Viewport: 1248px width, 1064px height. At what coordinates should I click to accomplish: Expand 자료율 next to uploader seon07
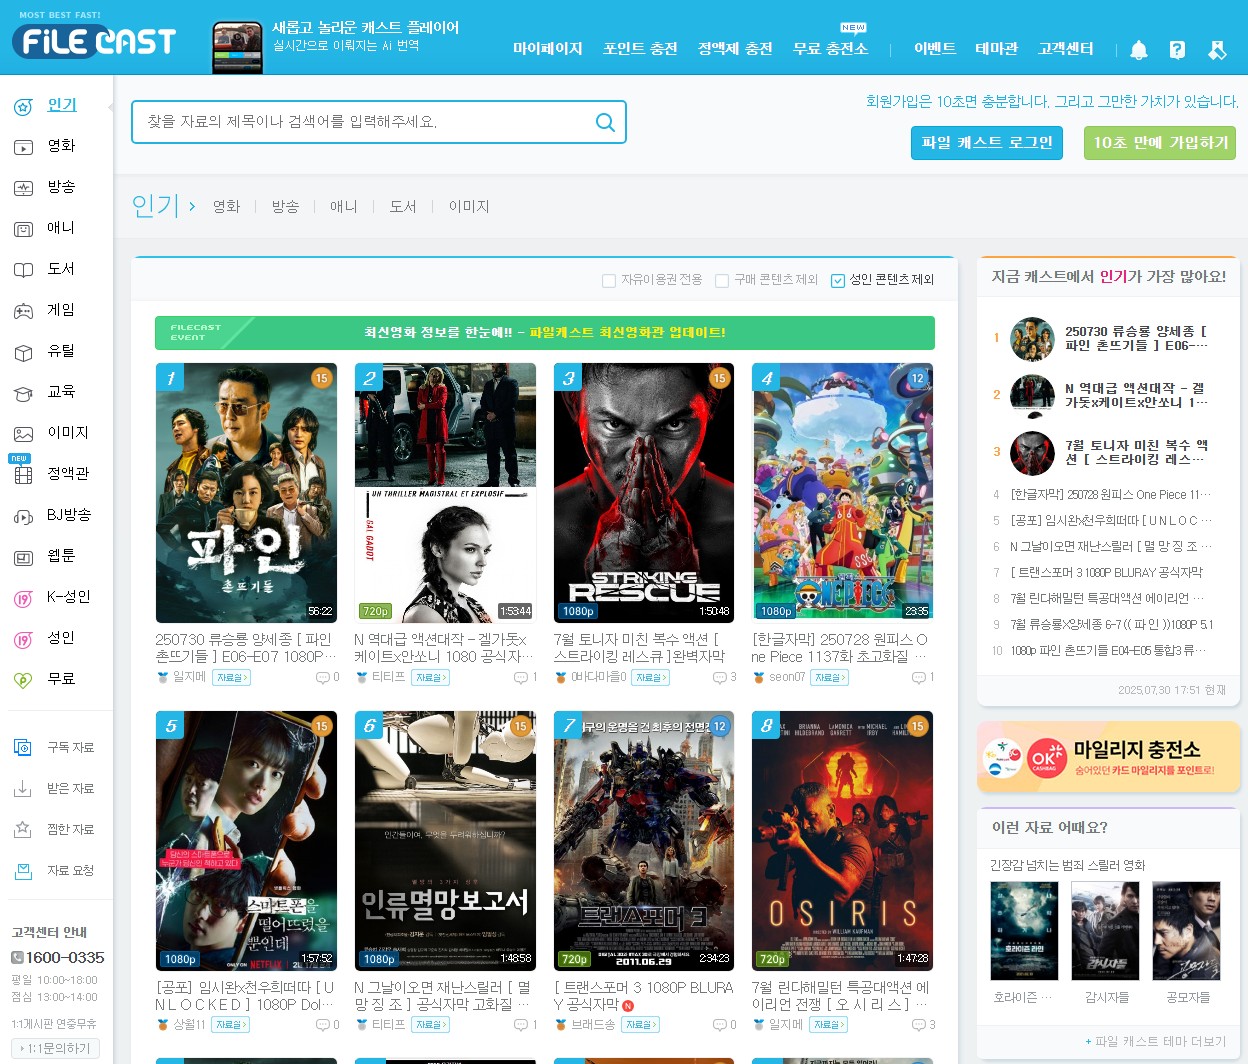[x=829, y=678]
